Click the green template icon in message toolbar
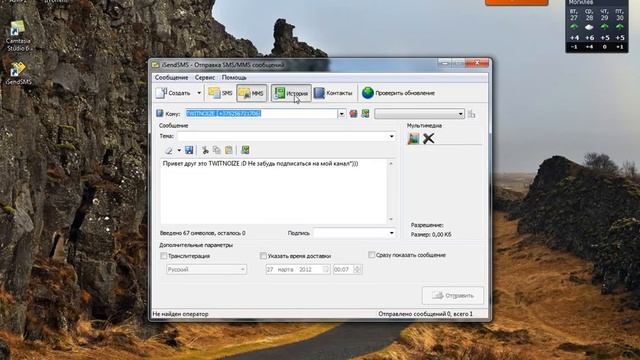The width and height of the screenshot is (640, 360). [x=245, y=150]
